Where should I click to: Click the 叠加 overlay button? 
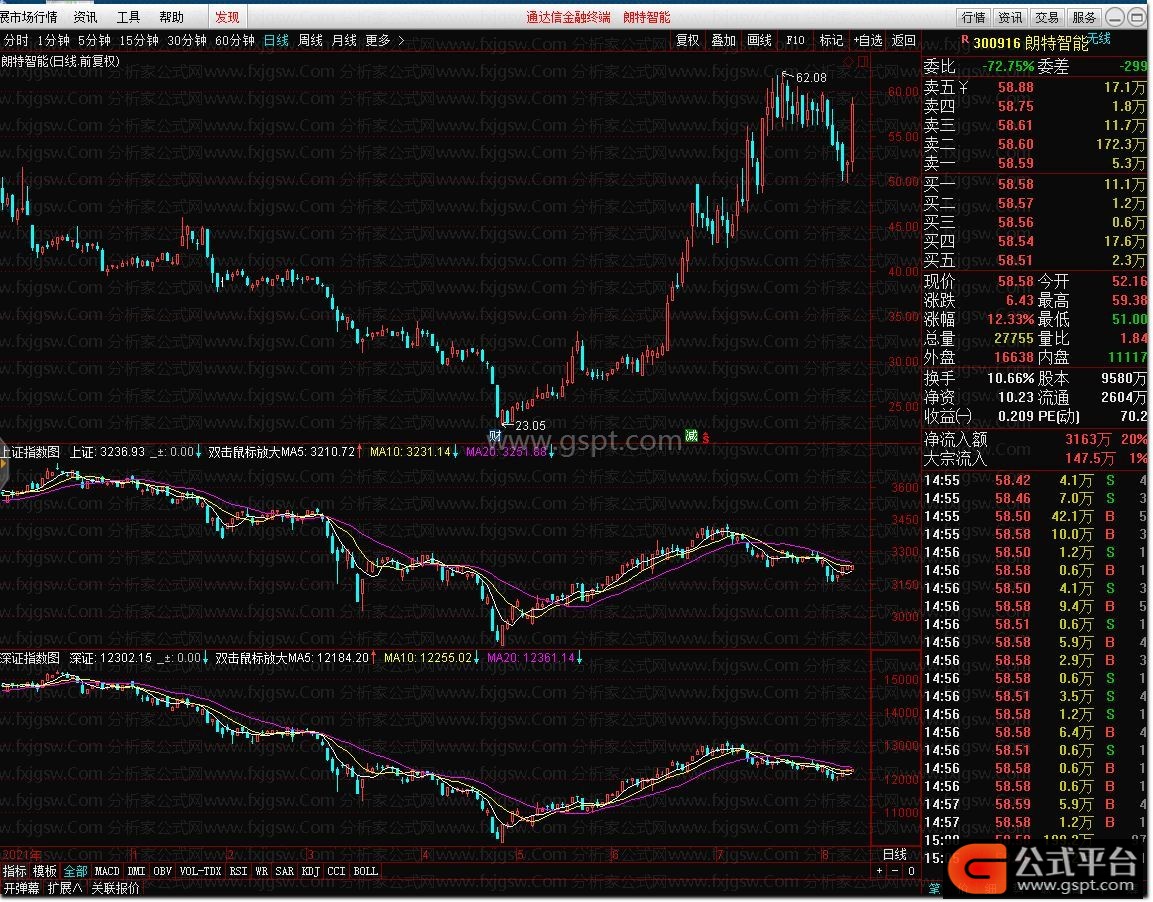tap(724, 40)
